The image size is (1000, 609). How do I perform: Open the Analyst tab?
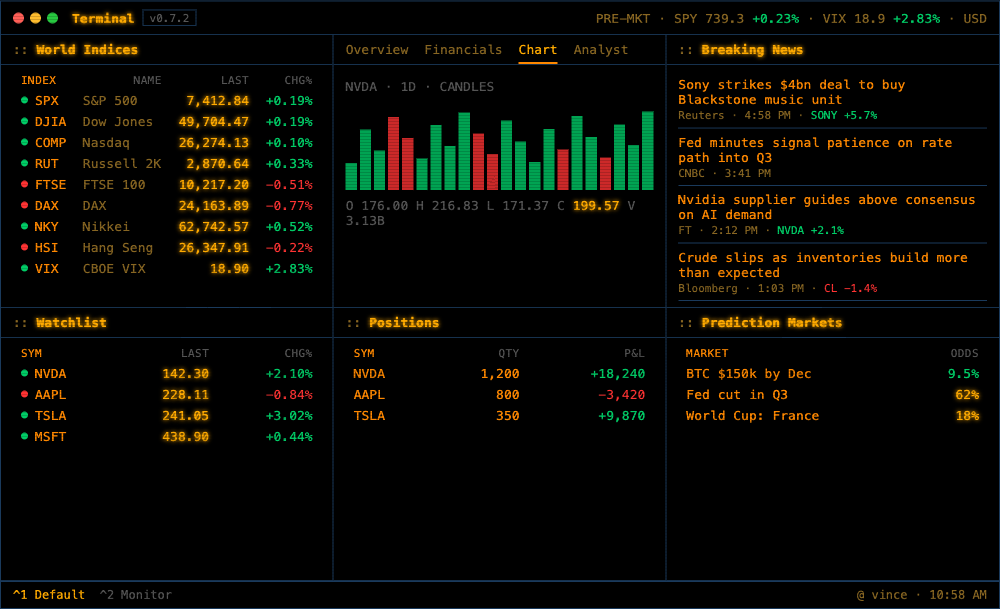(x=601, y=50)
